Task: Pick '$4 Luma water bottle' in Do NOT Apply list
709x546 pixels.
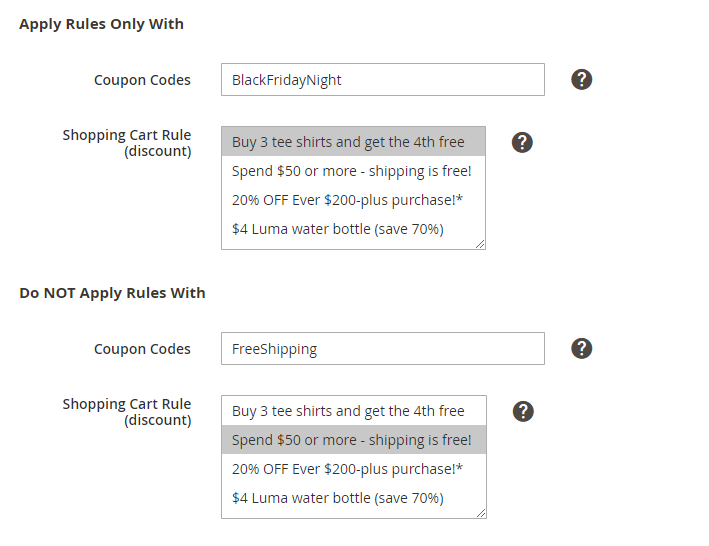Action: (x=337, y=498)
